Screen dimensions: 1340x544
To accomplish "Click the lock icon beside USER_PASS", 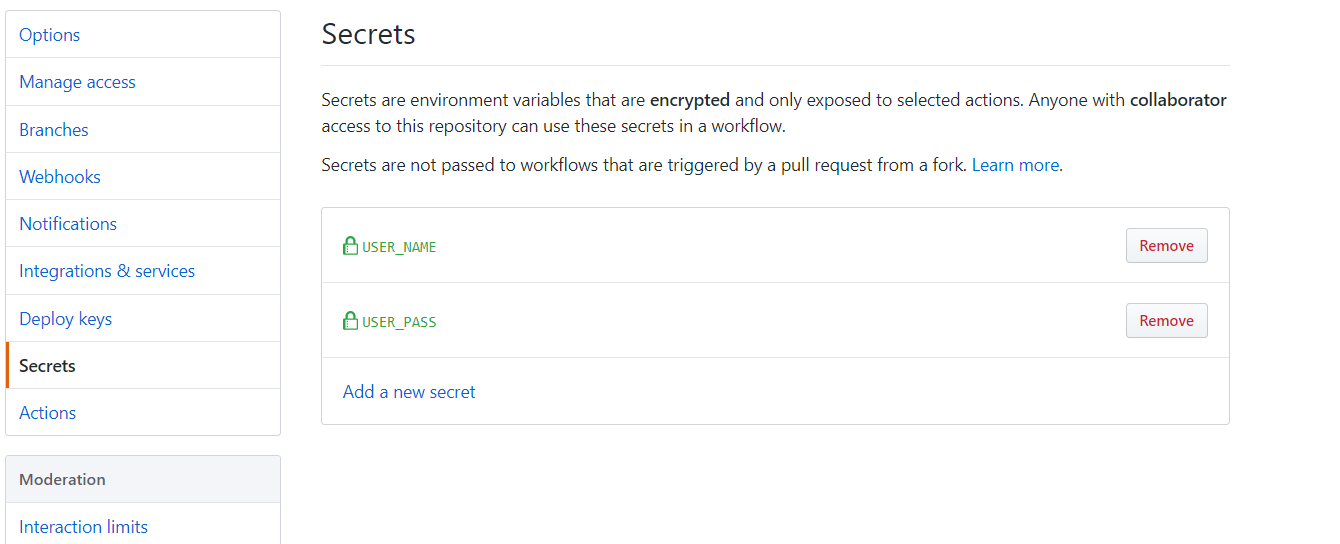I will (x=350, y=321).
